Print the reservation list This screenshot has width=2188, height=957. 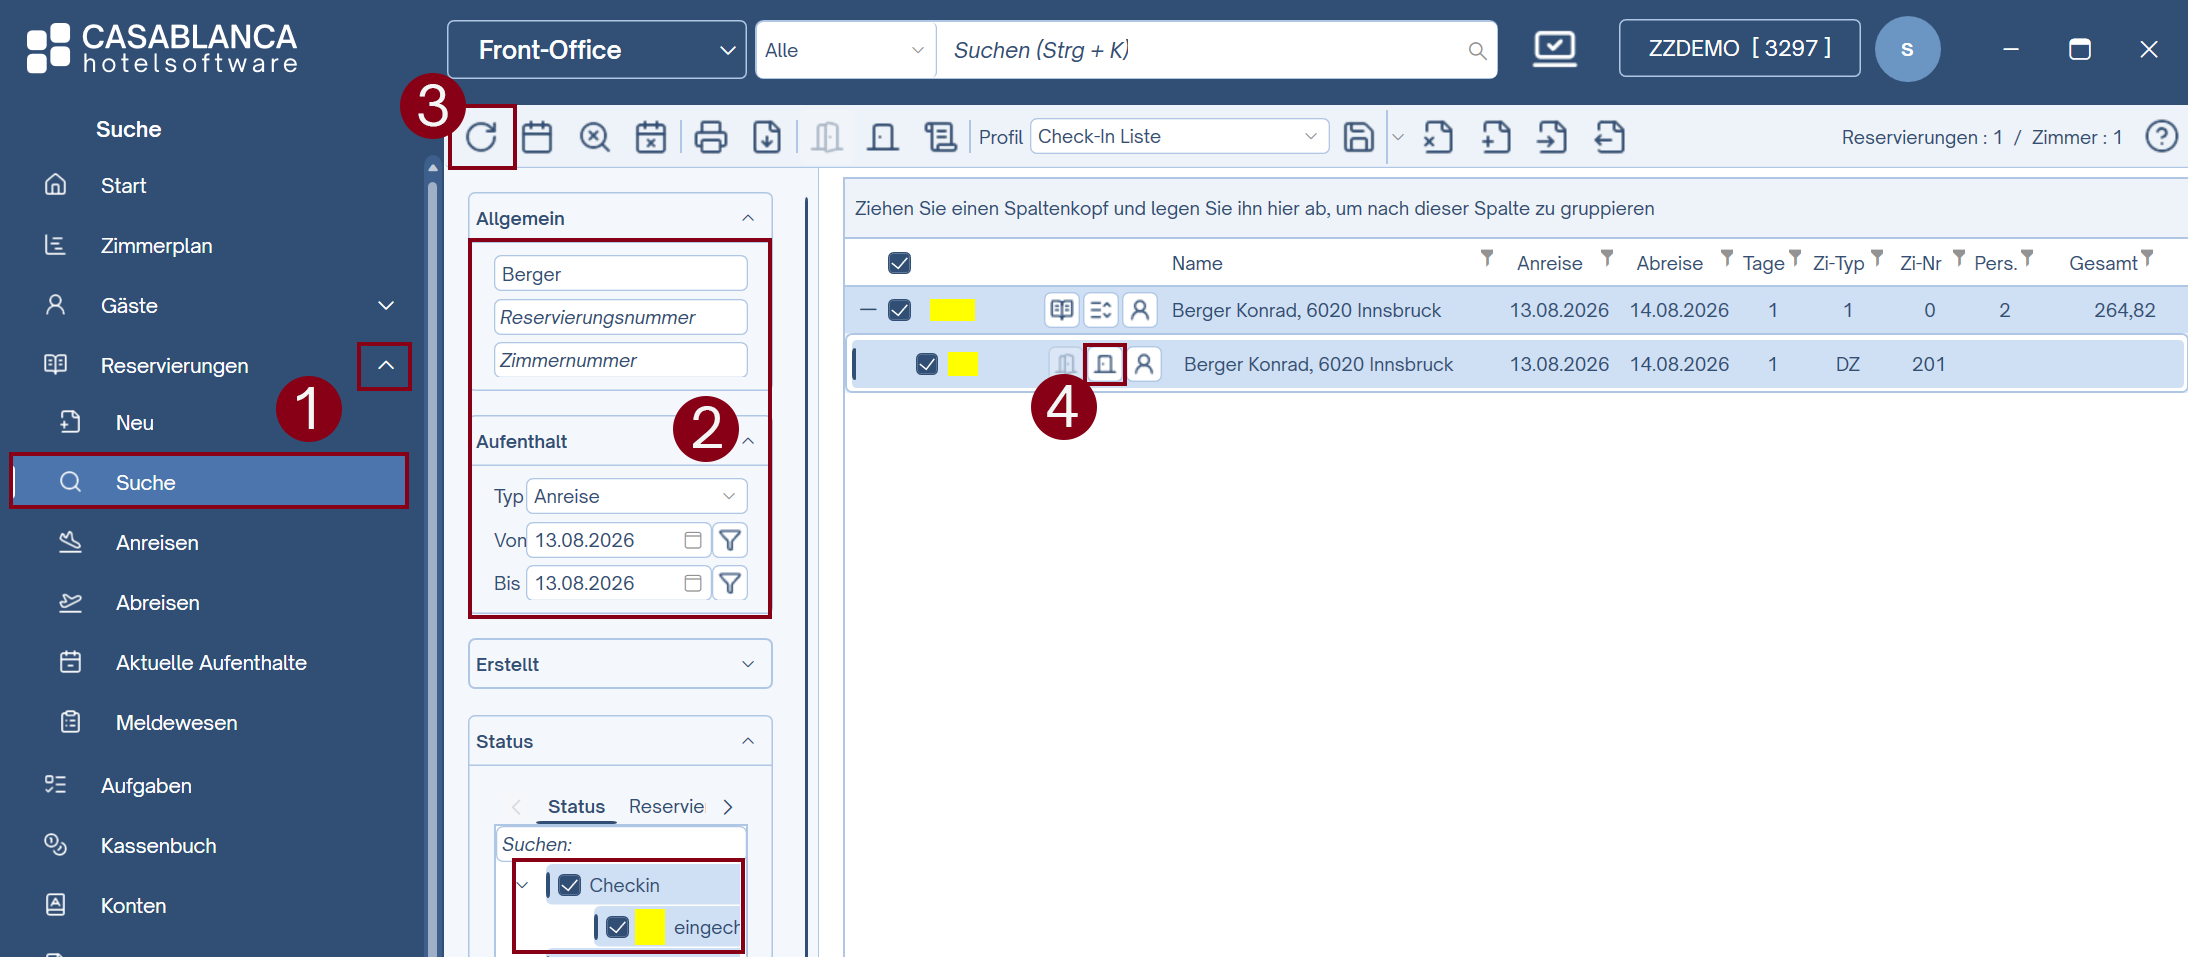pyautogui.click(x=711, y=137)
